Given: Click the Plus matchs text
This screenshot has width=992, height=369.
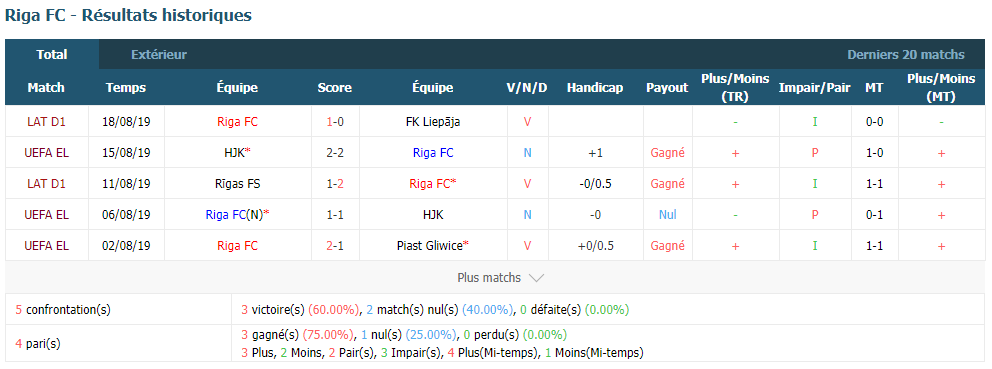Looking at the screenshot, I should 489,278.
